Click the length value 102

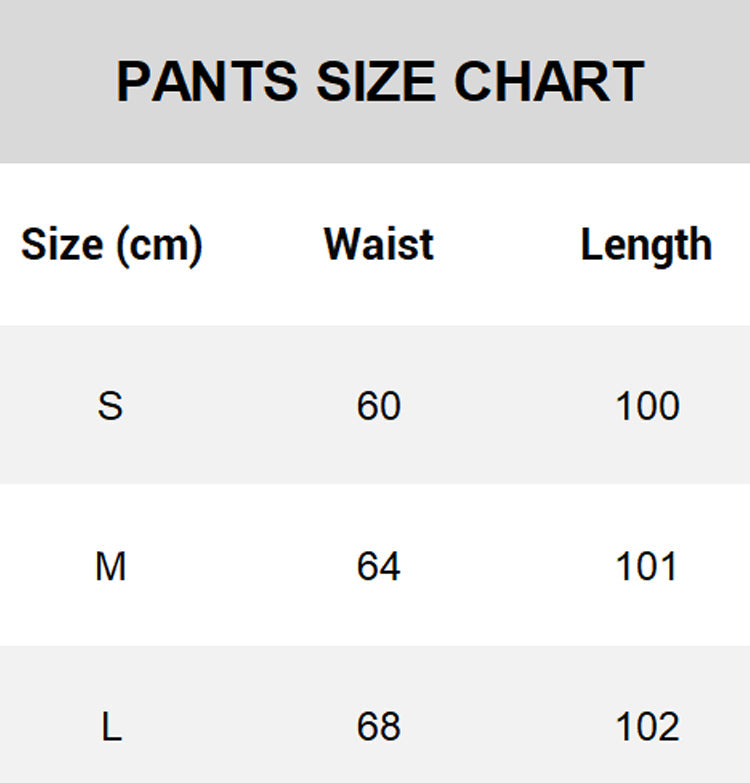click(647, 727)
